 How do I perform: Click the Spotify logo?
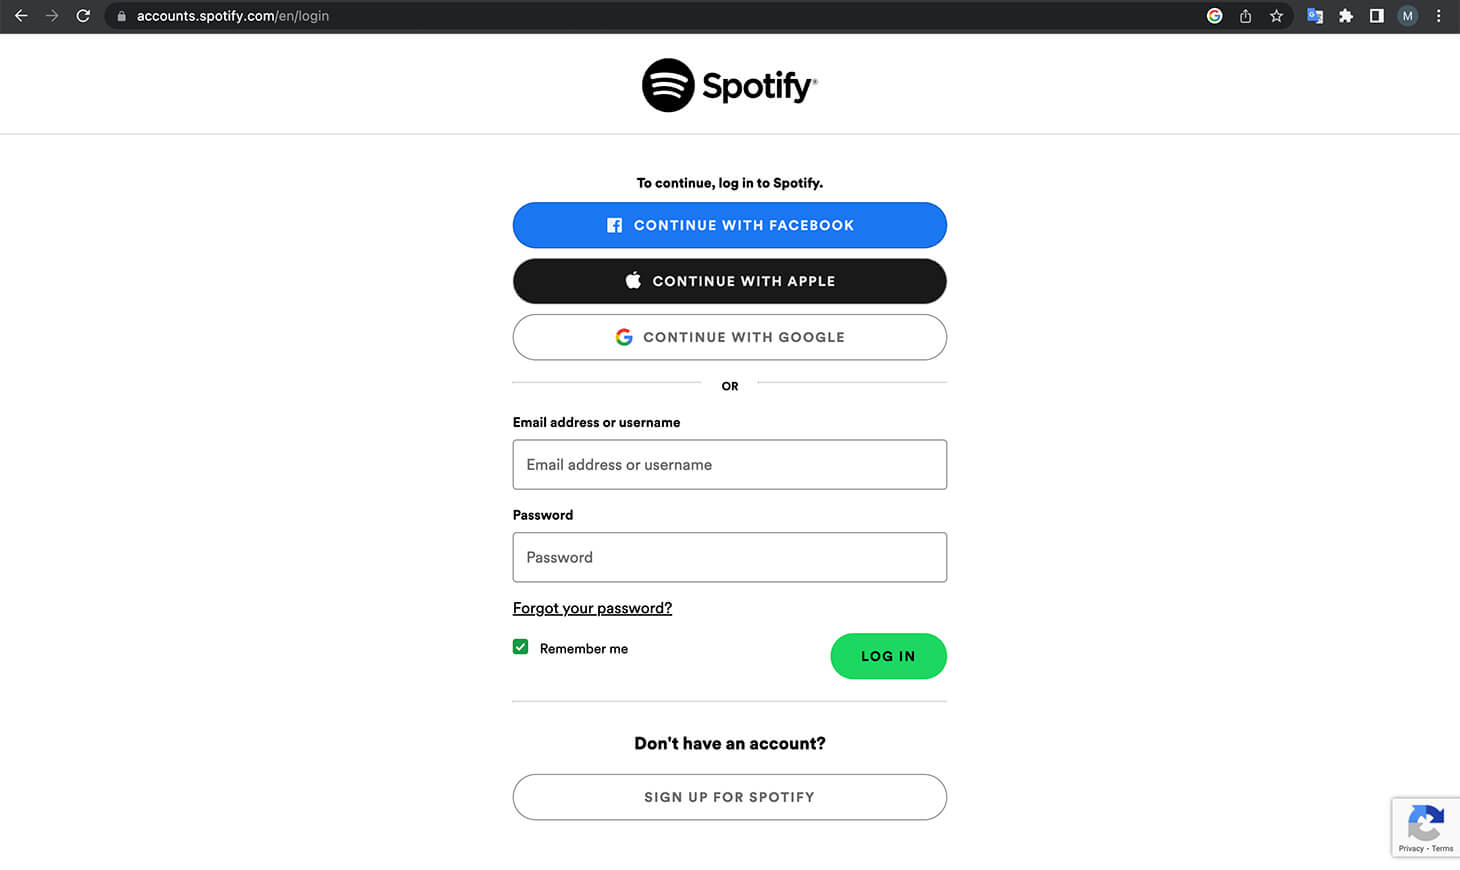point(728,85)
